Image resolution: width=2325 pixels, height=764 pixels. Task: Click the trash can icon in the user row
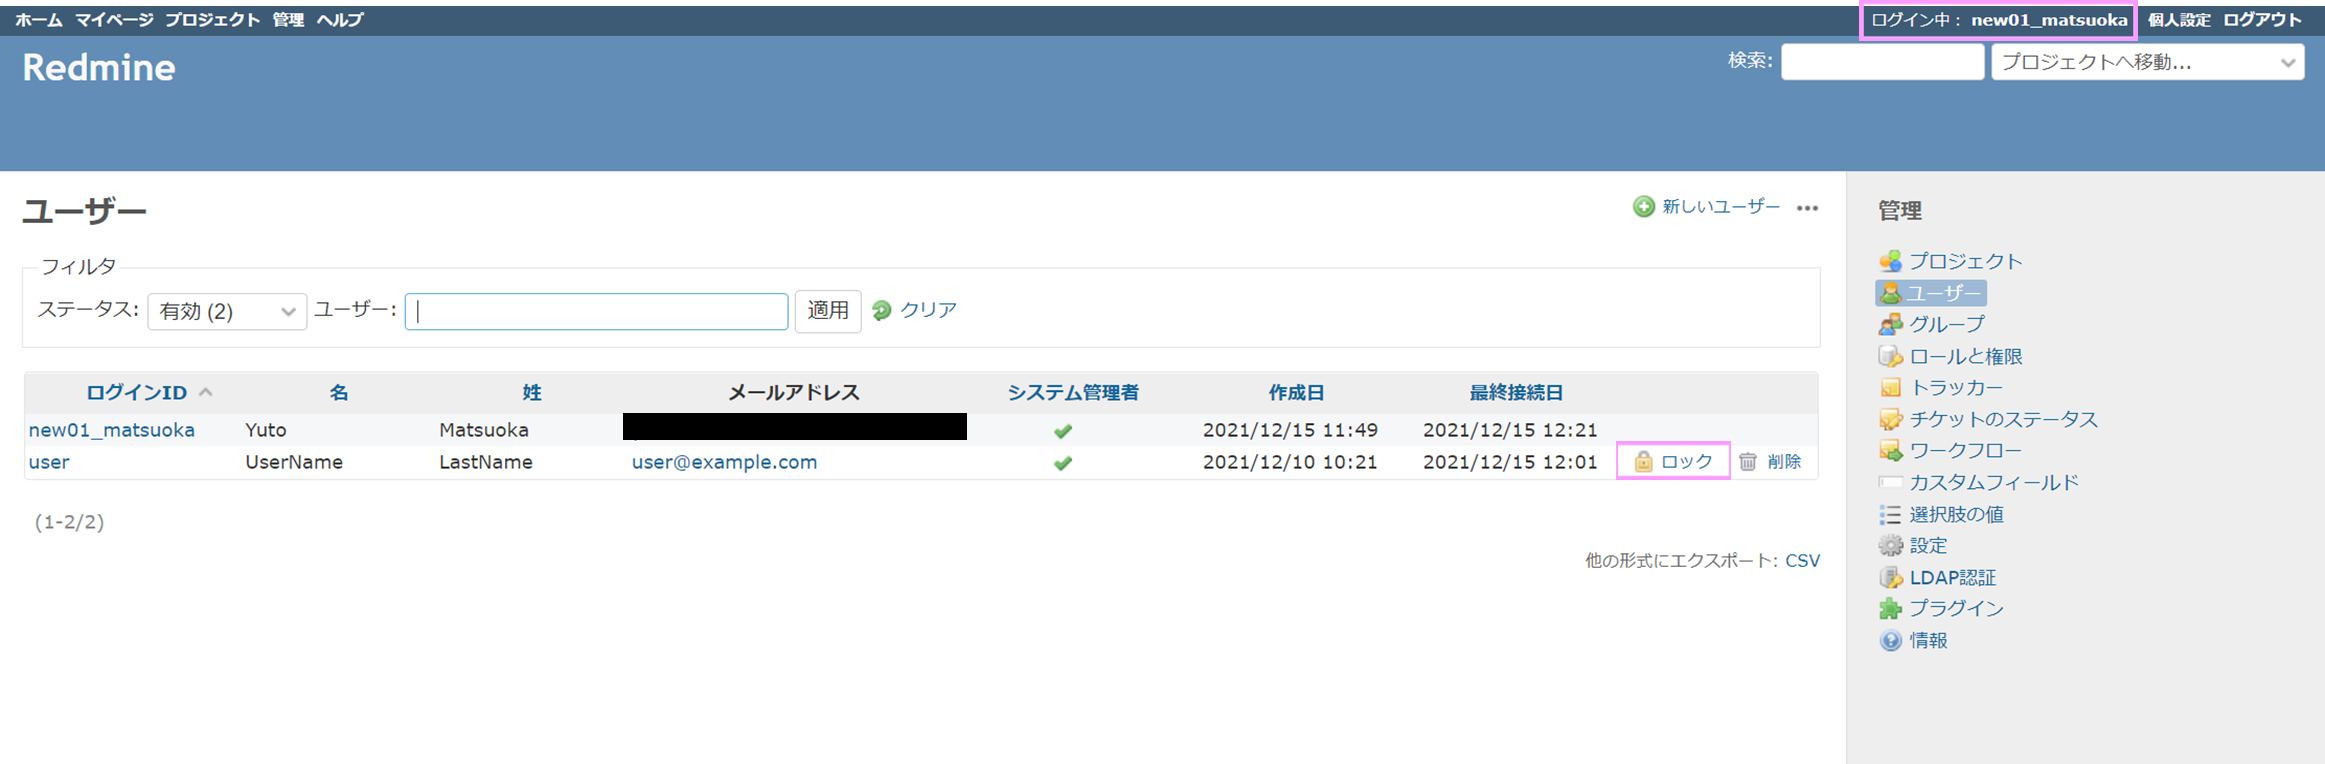[x=1748, y=461]
